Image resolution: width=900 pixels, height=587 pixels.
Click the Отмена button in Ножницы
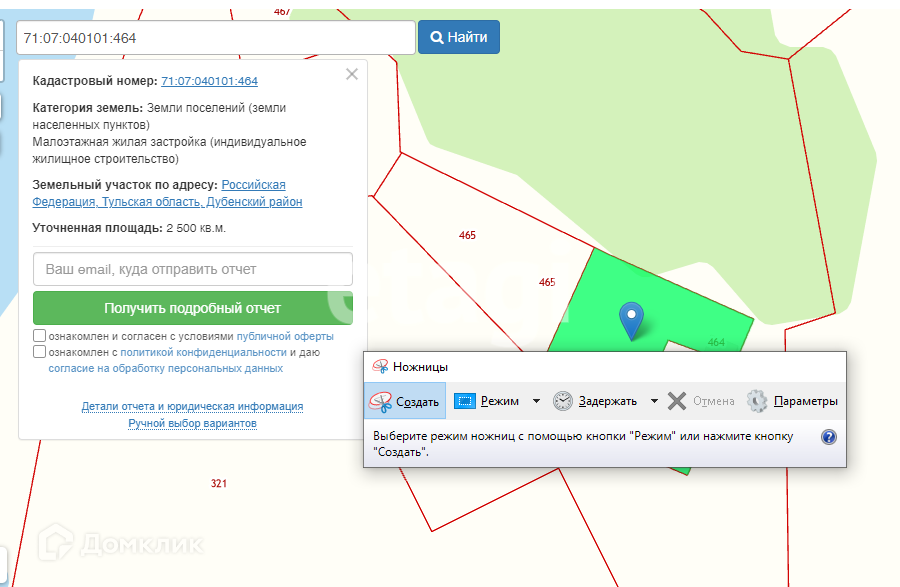(701, 401)
